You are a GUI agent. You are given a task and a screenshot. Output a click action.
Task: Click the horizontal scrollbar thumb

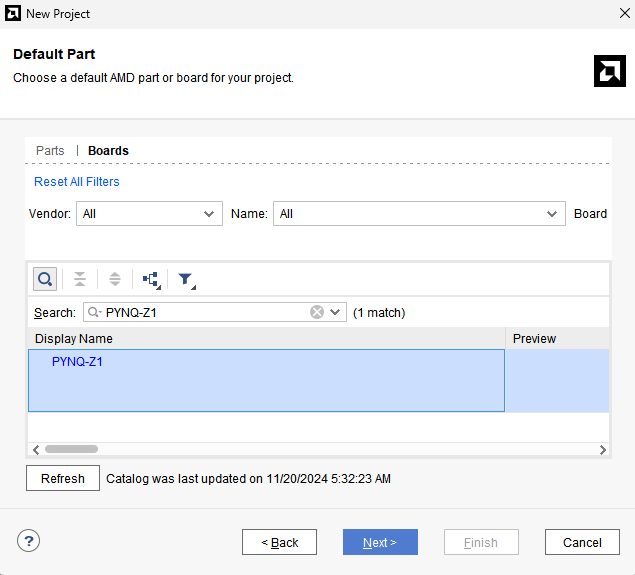pos(71,449)
